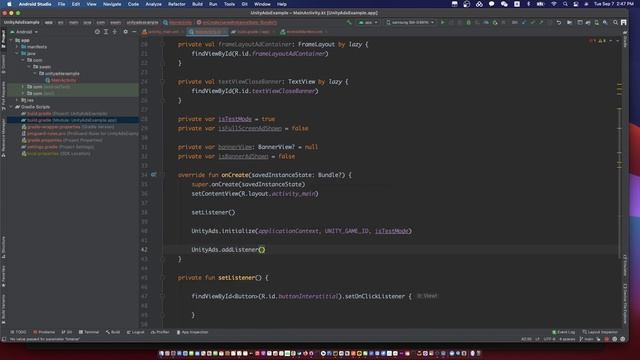The image size is (640, 360).
Task: Open the Resource Manager sidebar tab
Action: (x=3, y=137)
